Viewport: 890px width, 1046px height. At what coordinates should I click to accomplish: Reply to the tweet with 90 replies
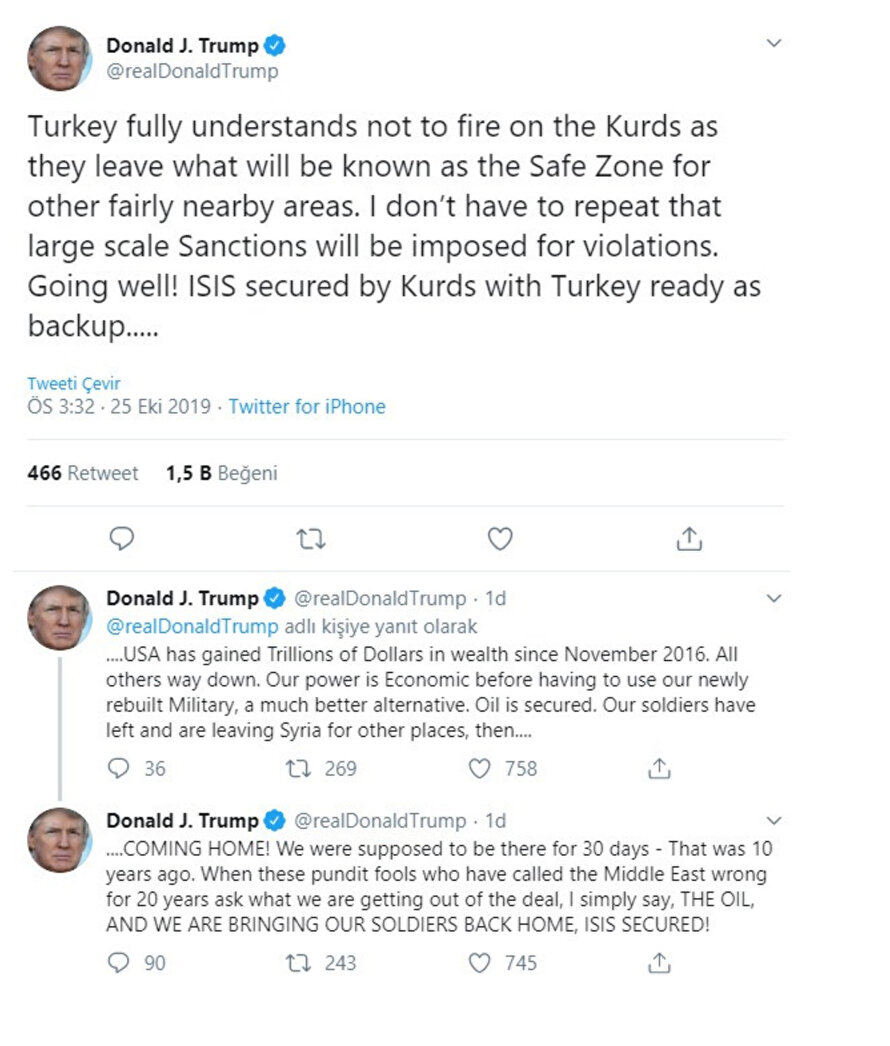point(119,963)
